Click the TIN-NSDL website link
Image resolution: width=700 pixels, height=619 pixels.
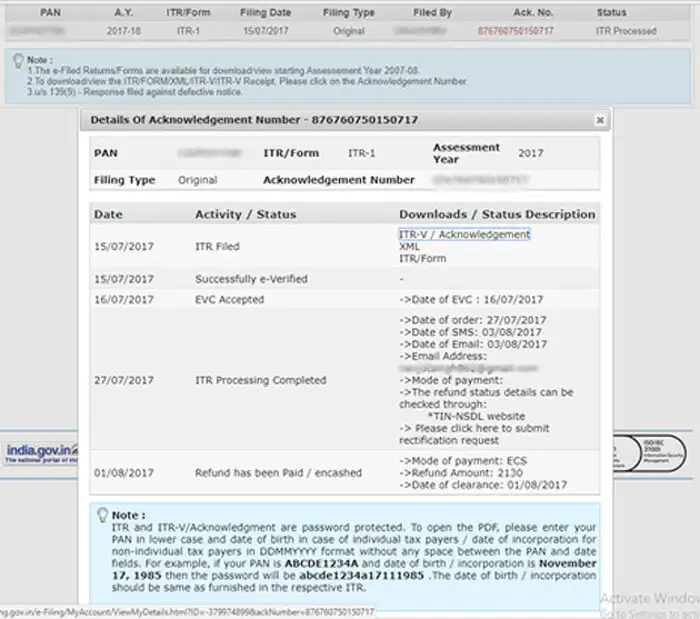point(476,416)
